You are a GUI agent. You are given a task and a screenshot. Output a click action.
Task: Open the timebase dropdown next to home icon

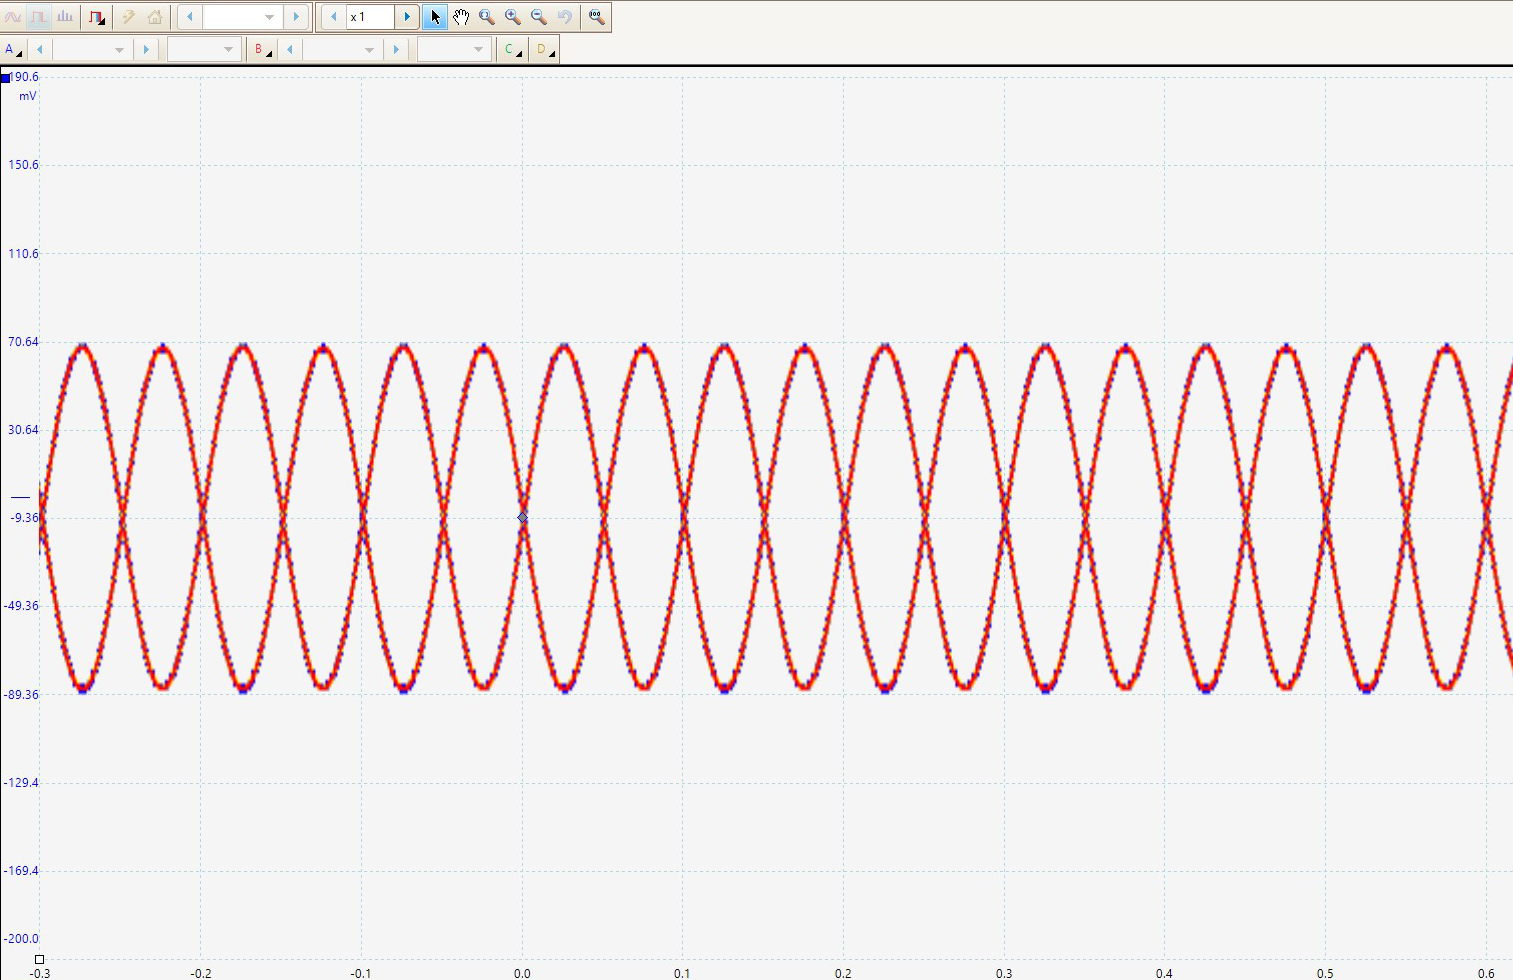(x=242, y=17)
